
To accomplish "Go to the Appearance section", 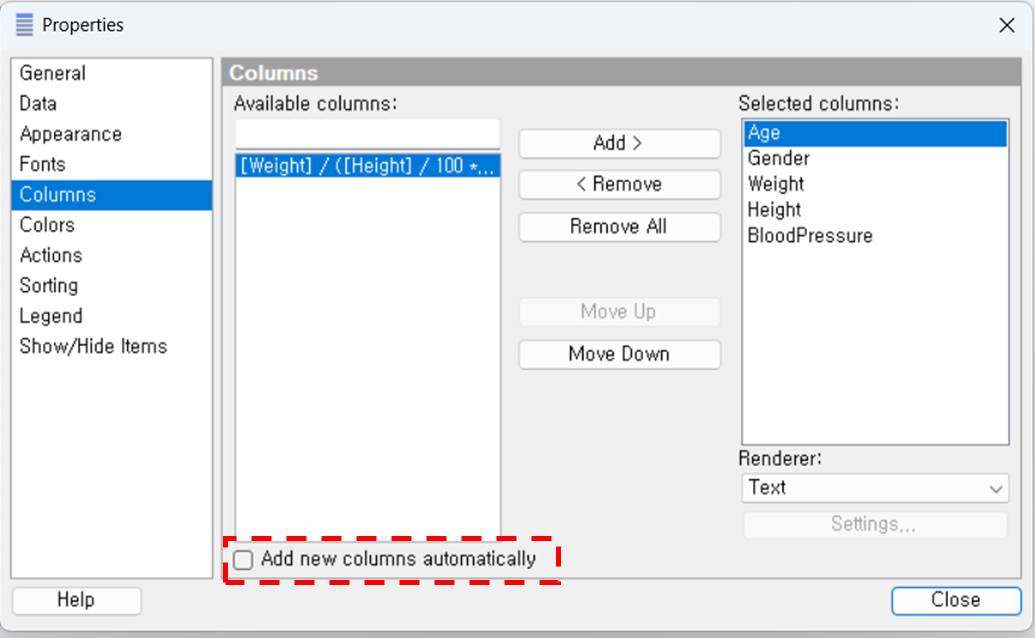I will coord(112,134).
